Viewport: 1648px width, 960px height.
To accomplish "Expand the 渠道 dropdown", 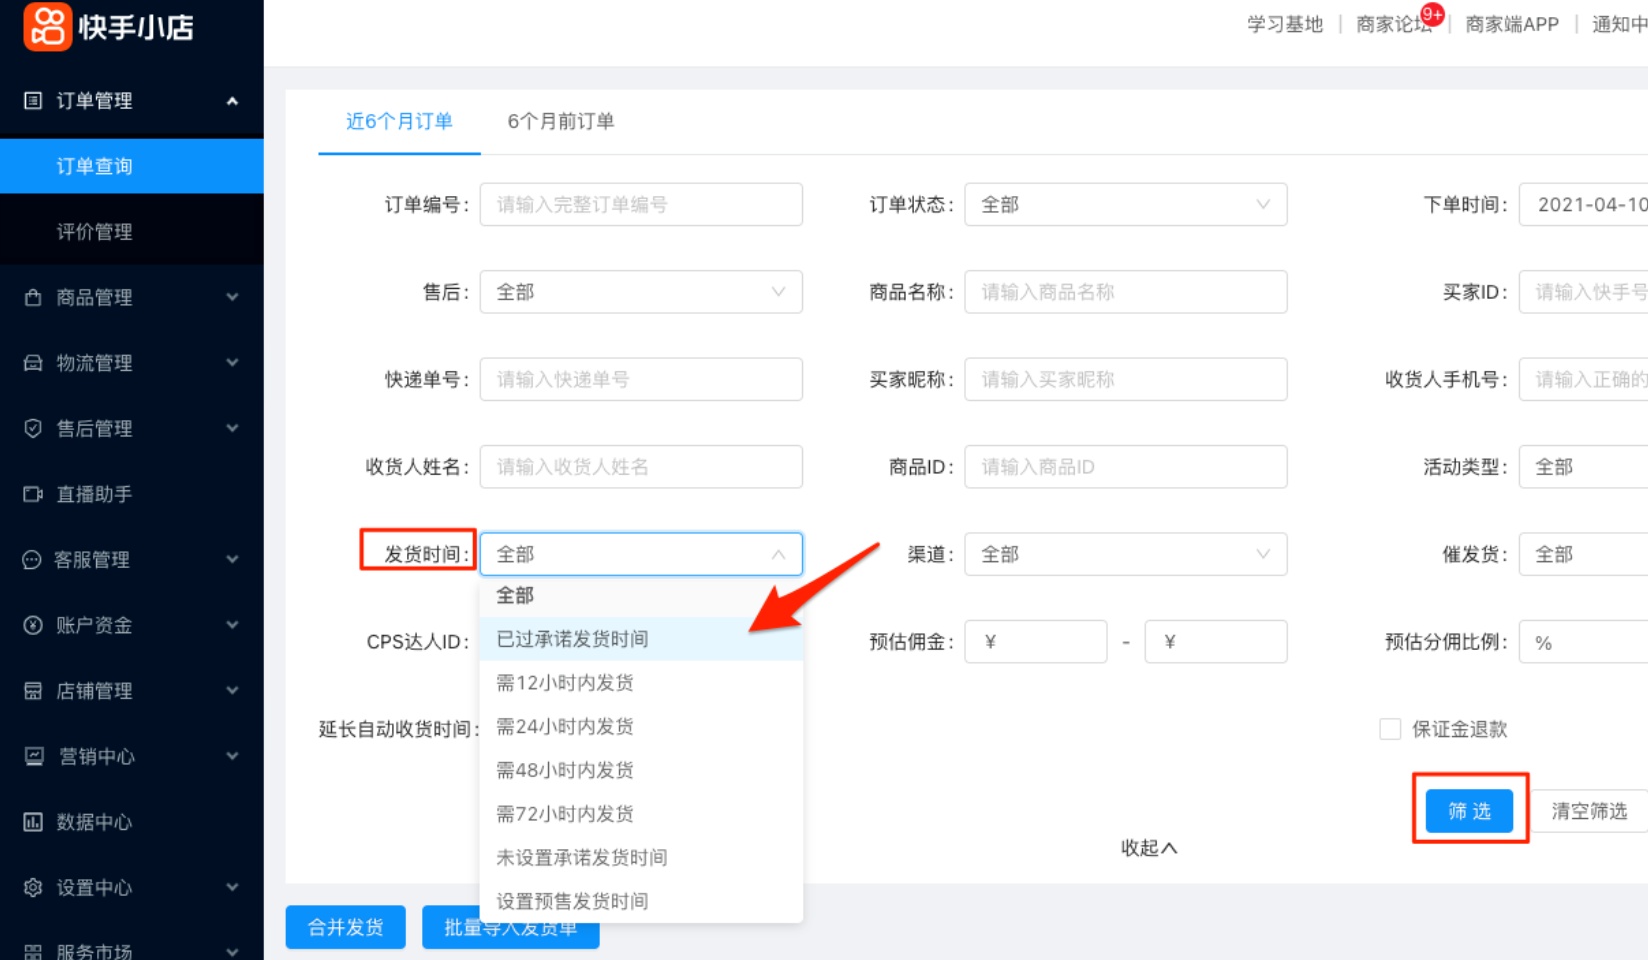I will [x=1125, y=554].
